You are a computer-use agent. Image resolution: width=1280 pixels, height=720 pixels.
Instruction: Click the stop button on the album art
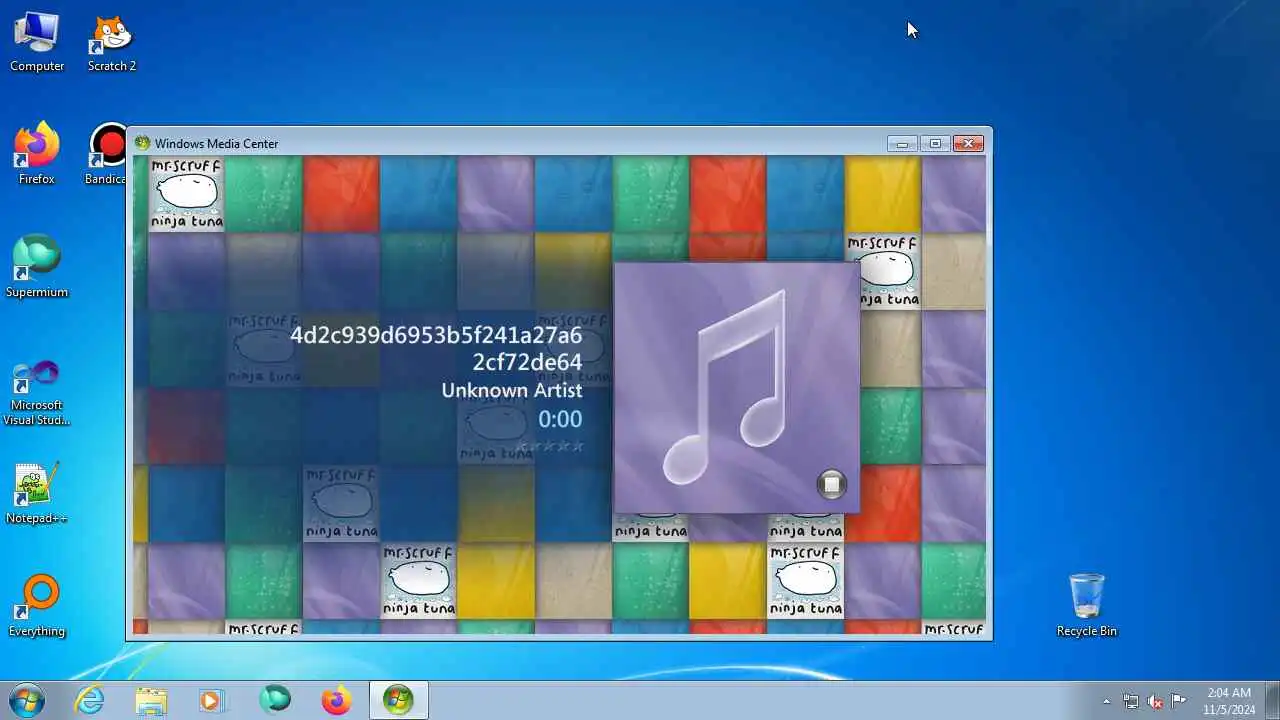point(831,484)
